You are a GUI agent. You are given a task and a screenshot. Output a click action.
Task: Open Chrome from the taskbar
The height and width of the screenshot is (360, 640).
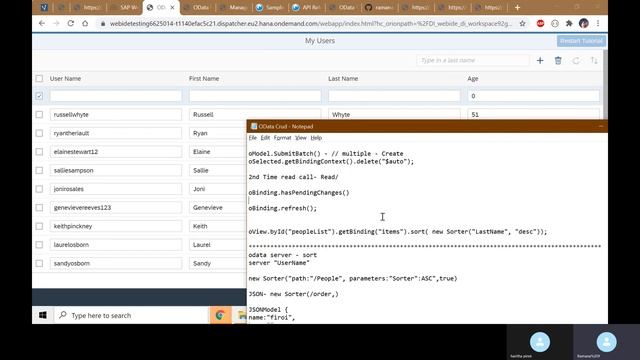pos(220,315)
